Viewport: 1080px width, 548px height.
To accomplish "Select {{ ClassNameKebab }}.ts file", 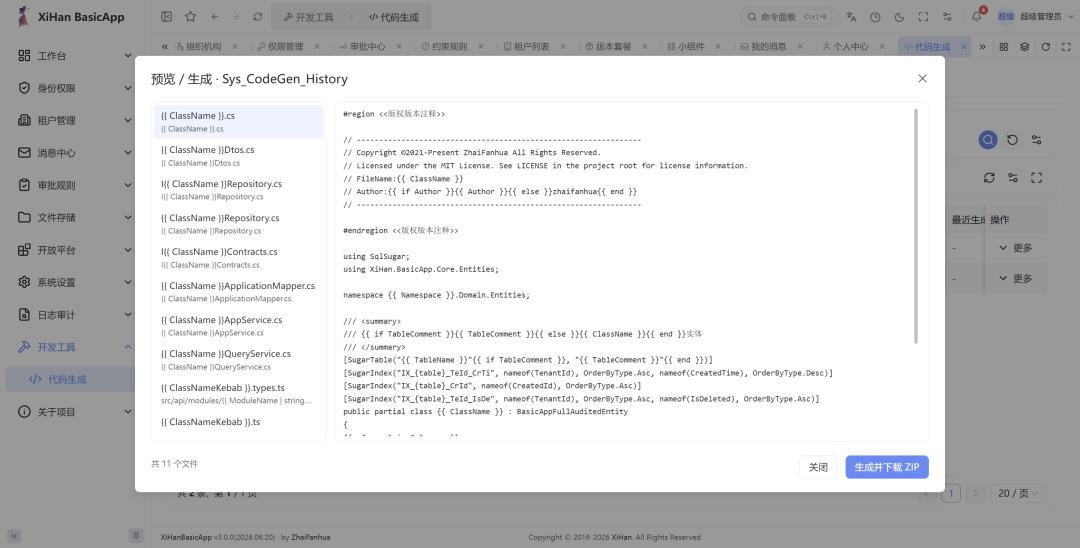I will click(238, 423).
